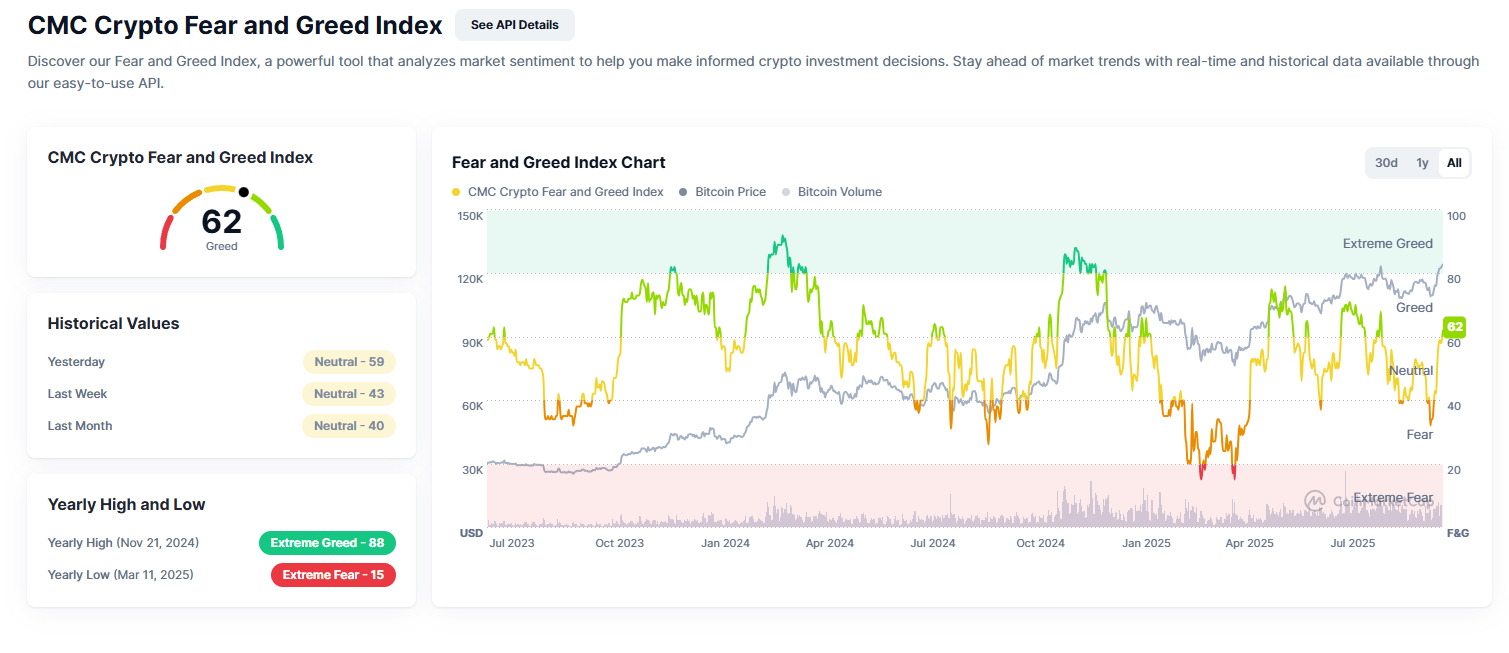Click the CoinMarketCap watermark logo in chart
The width and height of the screenshot is (1509, 653).
pos(1316,500)
